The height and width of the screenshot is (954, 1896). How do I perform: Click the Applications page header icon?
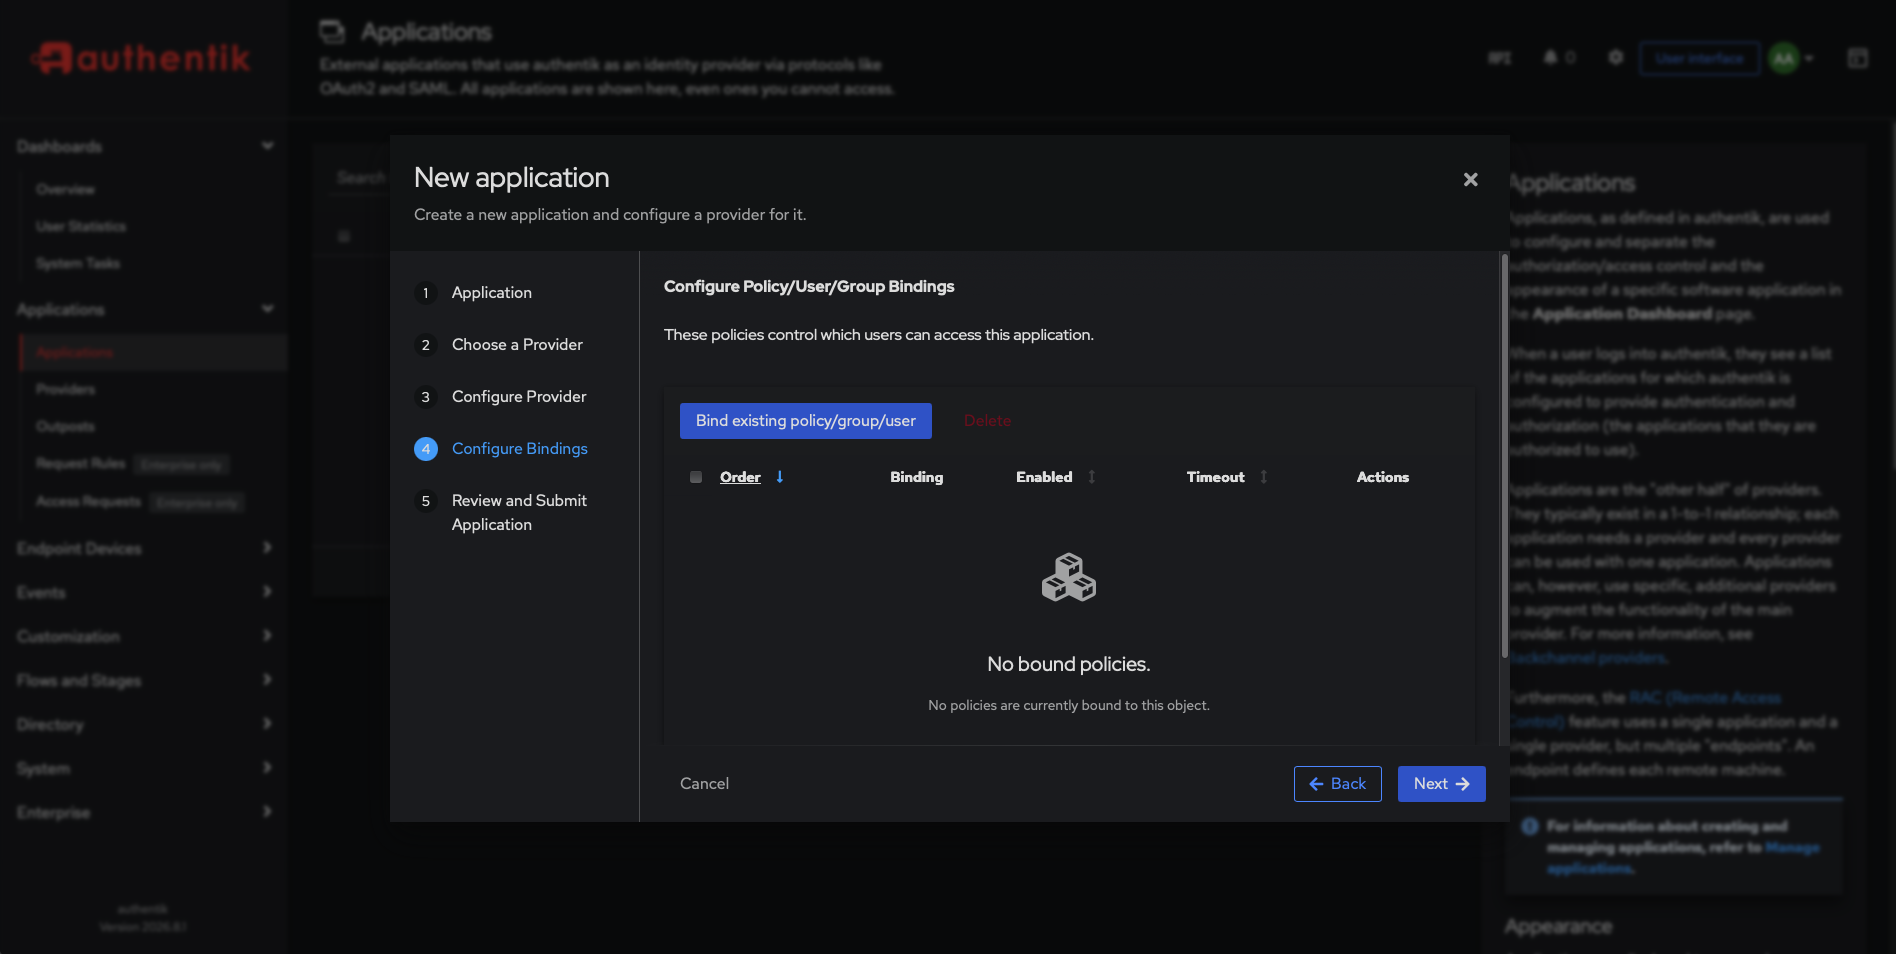click(x=332, y=32)
